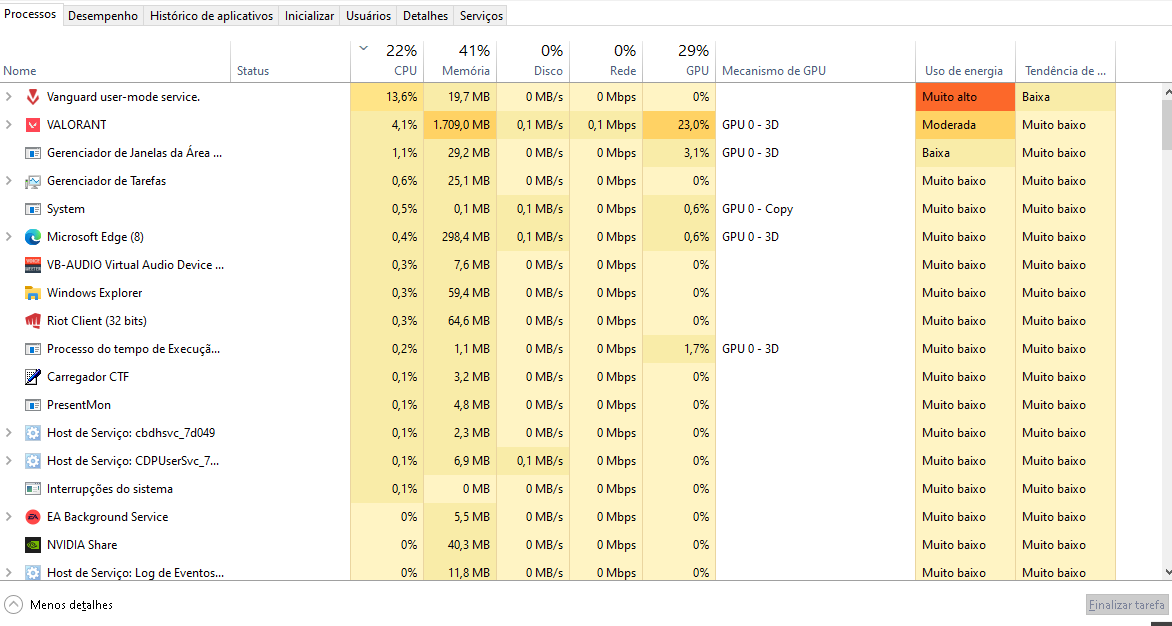Click the scrollbar up arrow
1172x626 pixels.
coord(1167,92)
